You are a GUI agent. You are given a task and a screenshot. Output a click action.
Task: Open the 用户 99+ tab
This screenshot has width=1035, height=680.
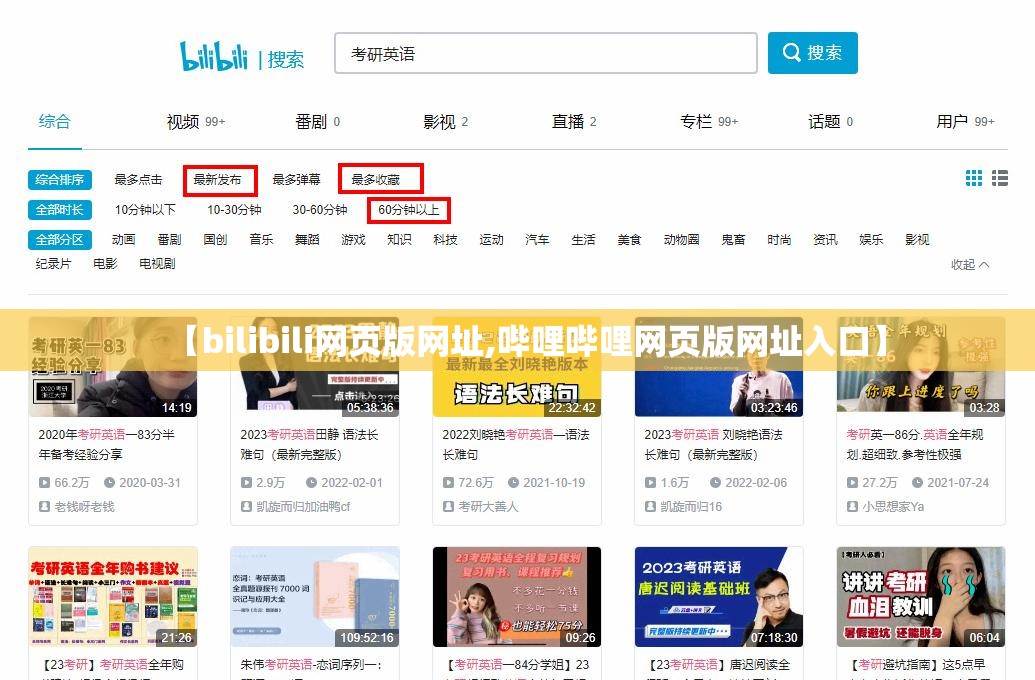(965, 122)
